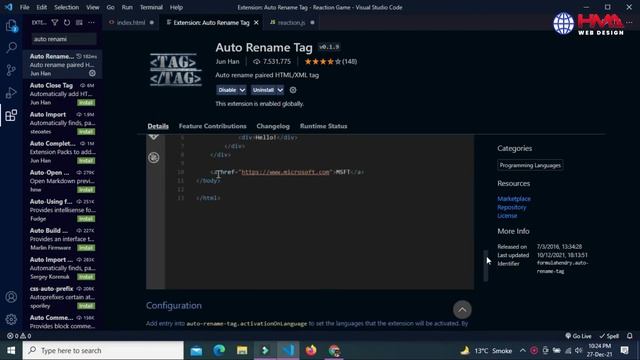The image size is (640, 360).
Task: Start Go Live server in status bar
Action: click(x=578, y=336)
